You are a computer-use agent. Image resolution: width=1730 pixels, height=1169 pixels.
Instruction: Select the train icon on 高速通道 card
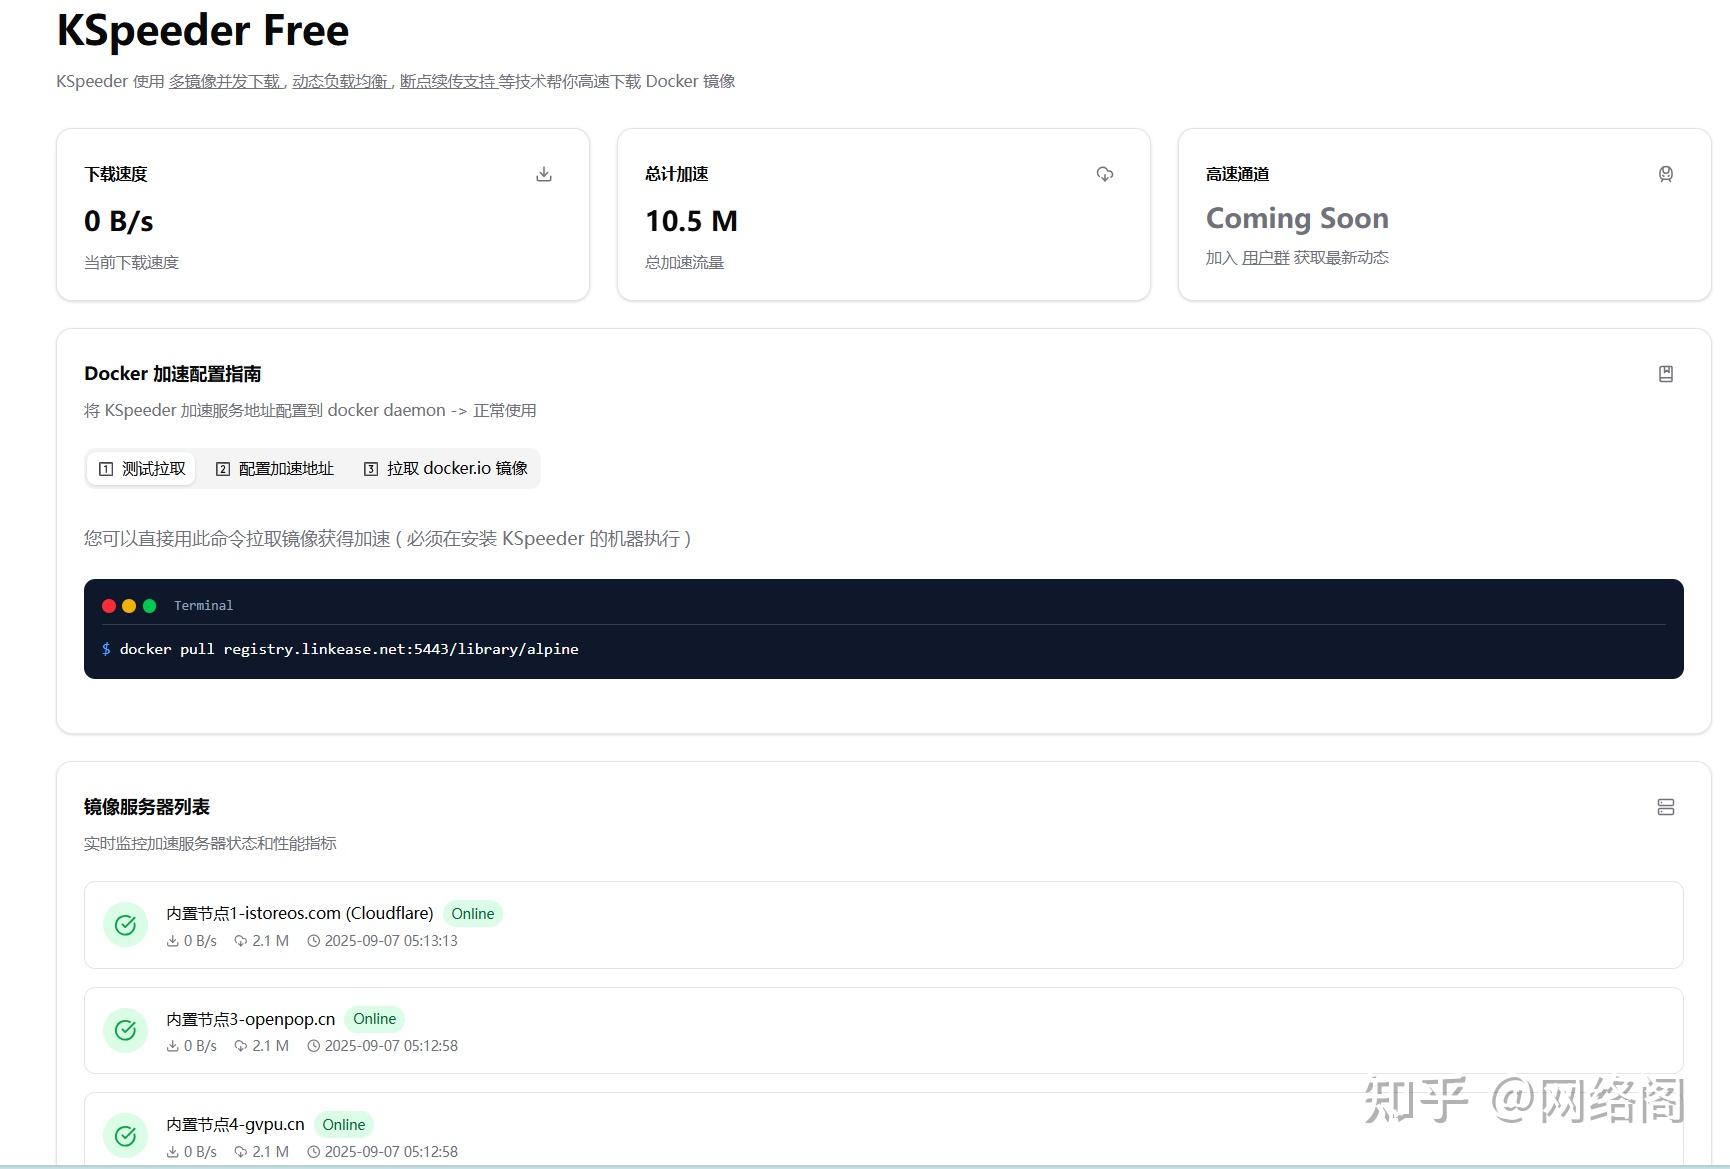pyautogui.click(x=1666, y=173)
